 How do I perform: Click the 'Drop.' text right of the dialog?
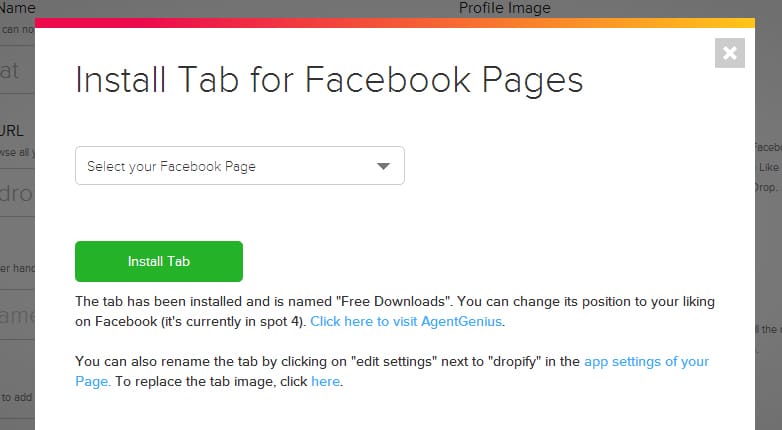767,187
